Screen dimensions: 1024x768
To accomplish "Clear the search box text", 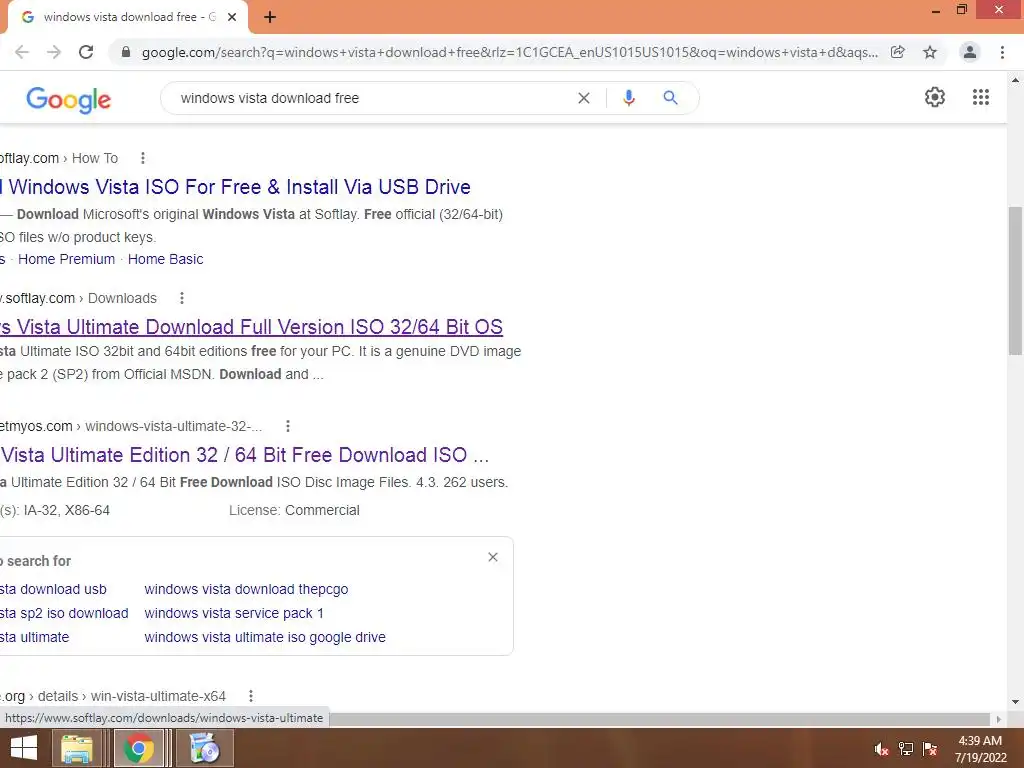I will click(584, 98).
